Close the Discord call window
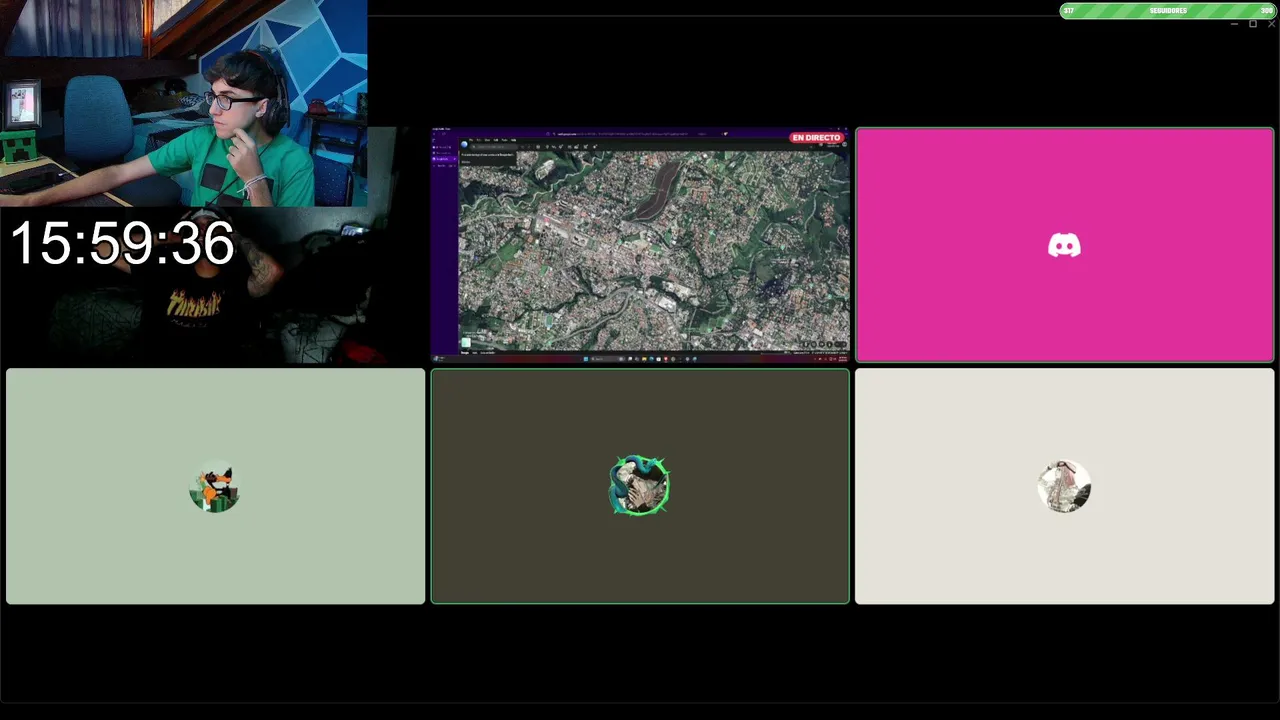Screen dimensions: 1280x720 [x=1271, y=24]
